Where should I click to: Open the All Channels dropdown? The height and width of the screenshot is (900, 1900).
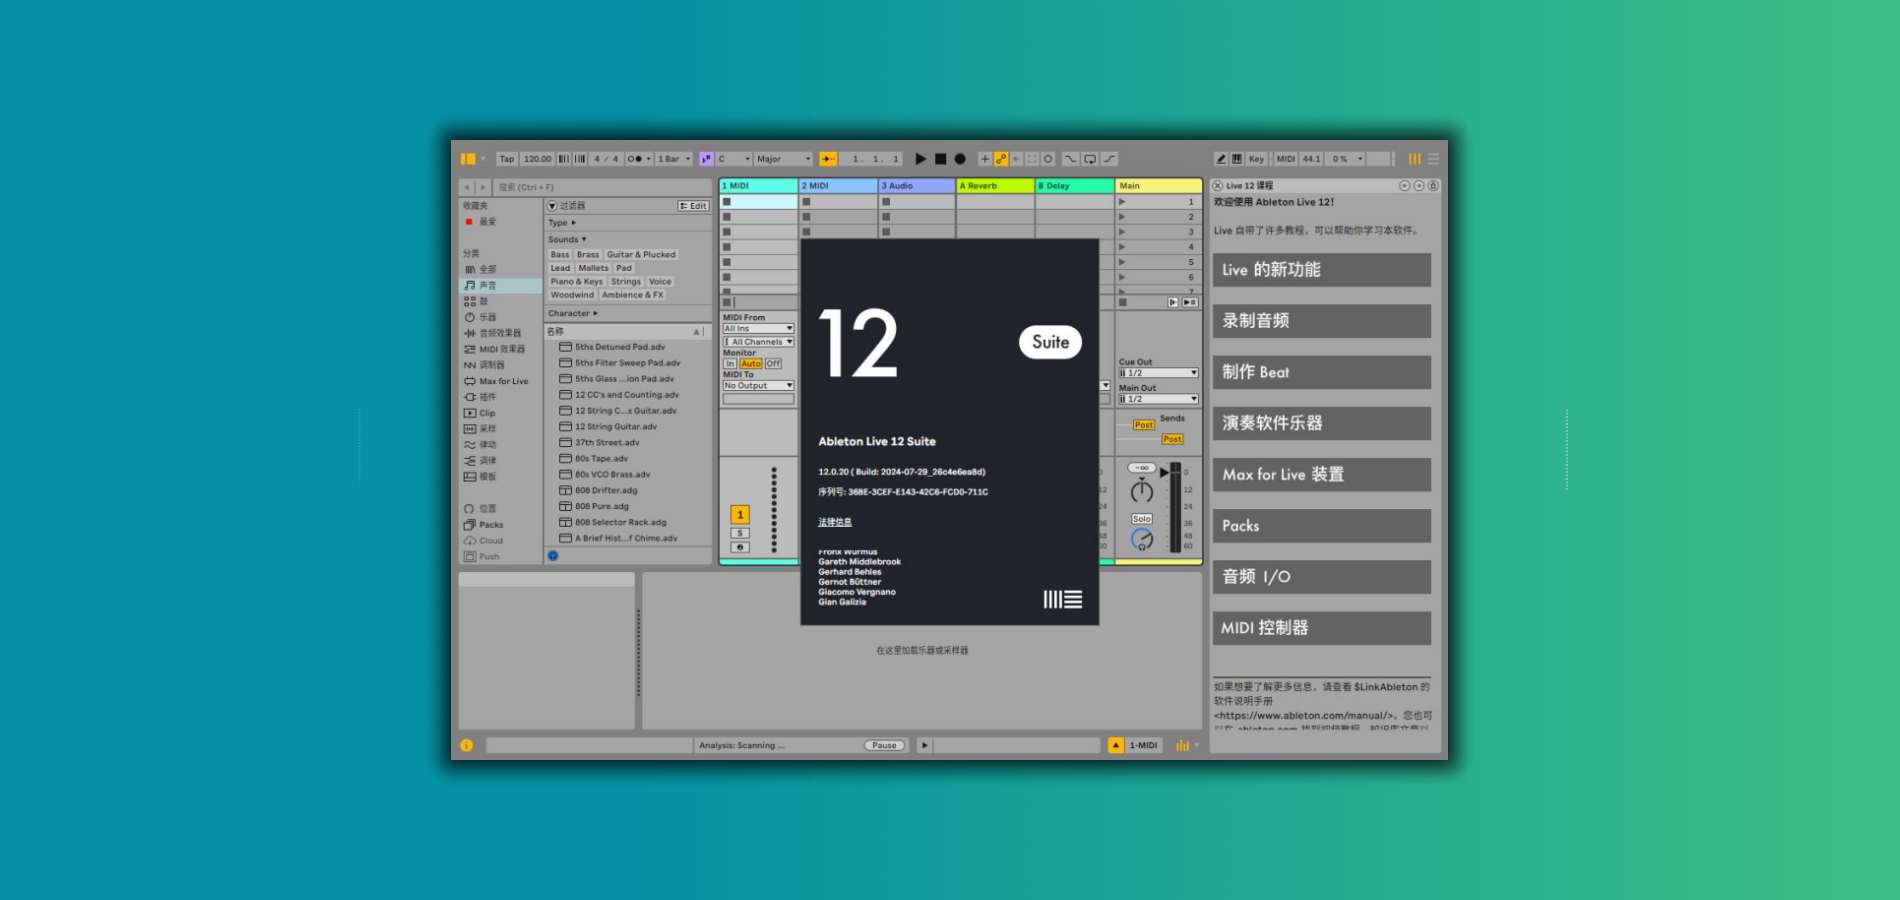[x=758, y=342]
